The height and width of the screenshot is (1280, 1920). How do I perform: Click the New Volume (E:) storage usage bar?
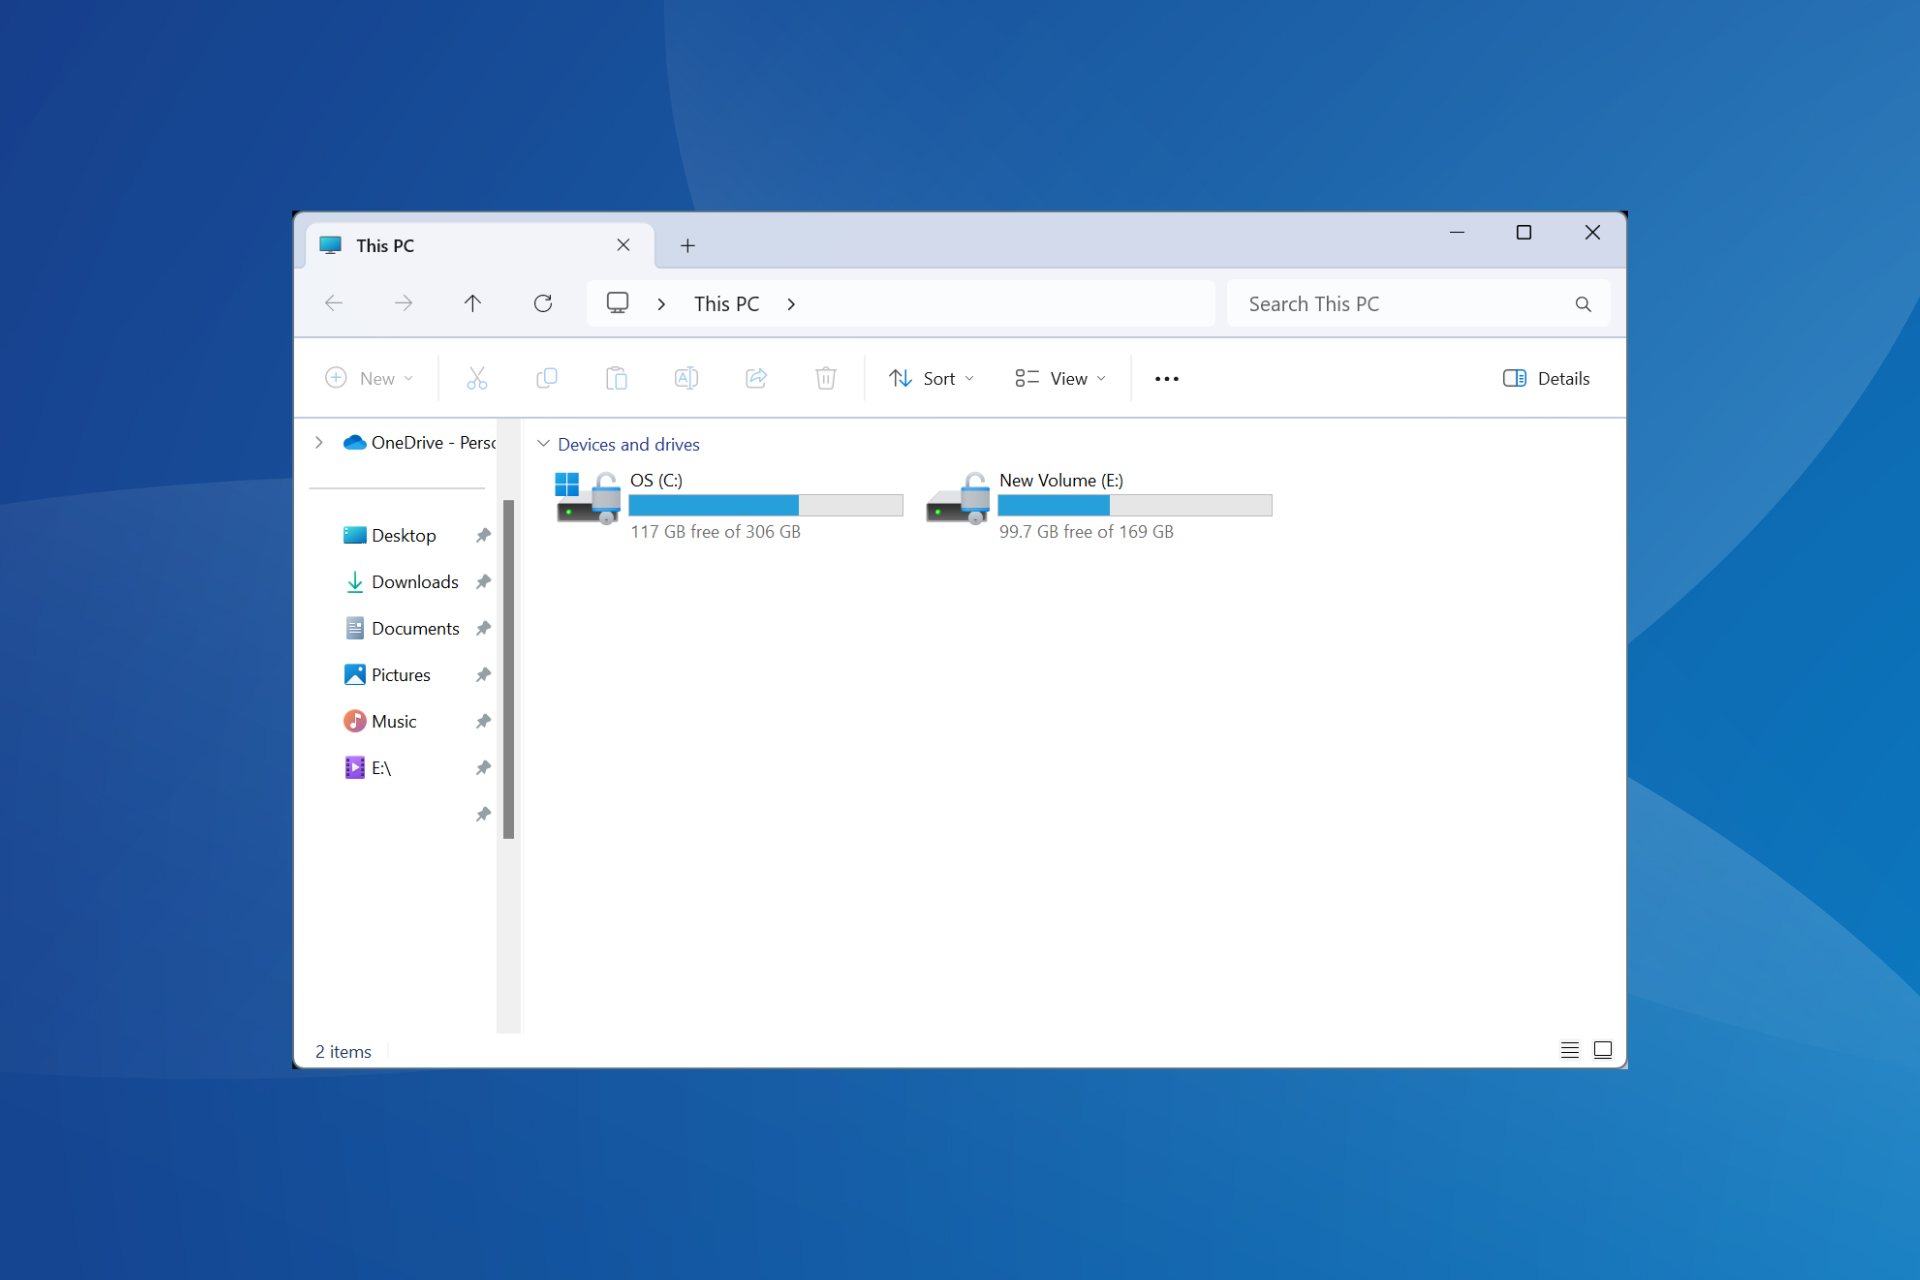click(x=1135, y=505)
